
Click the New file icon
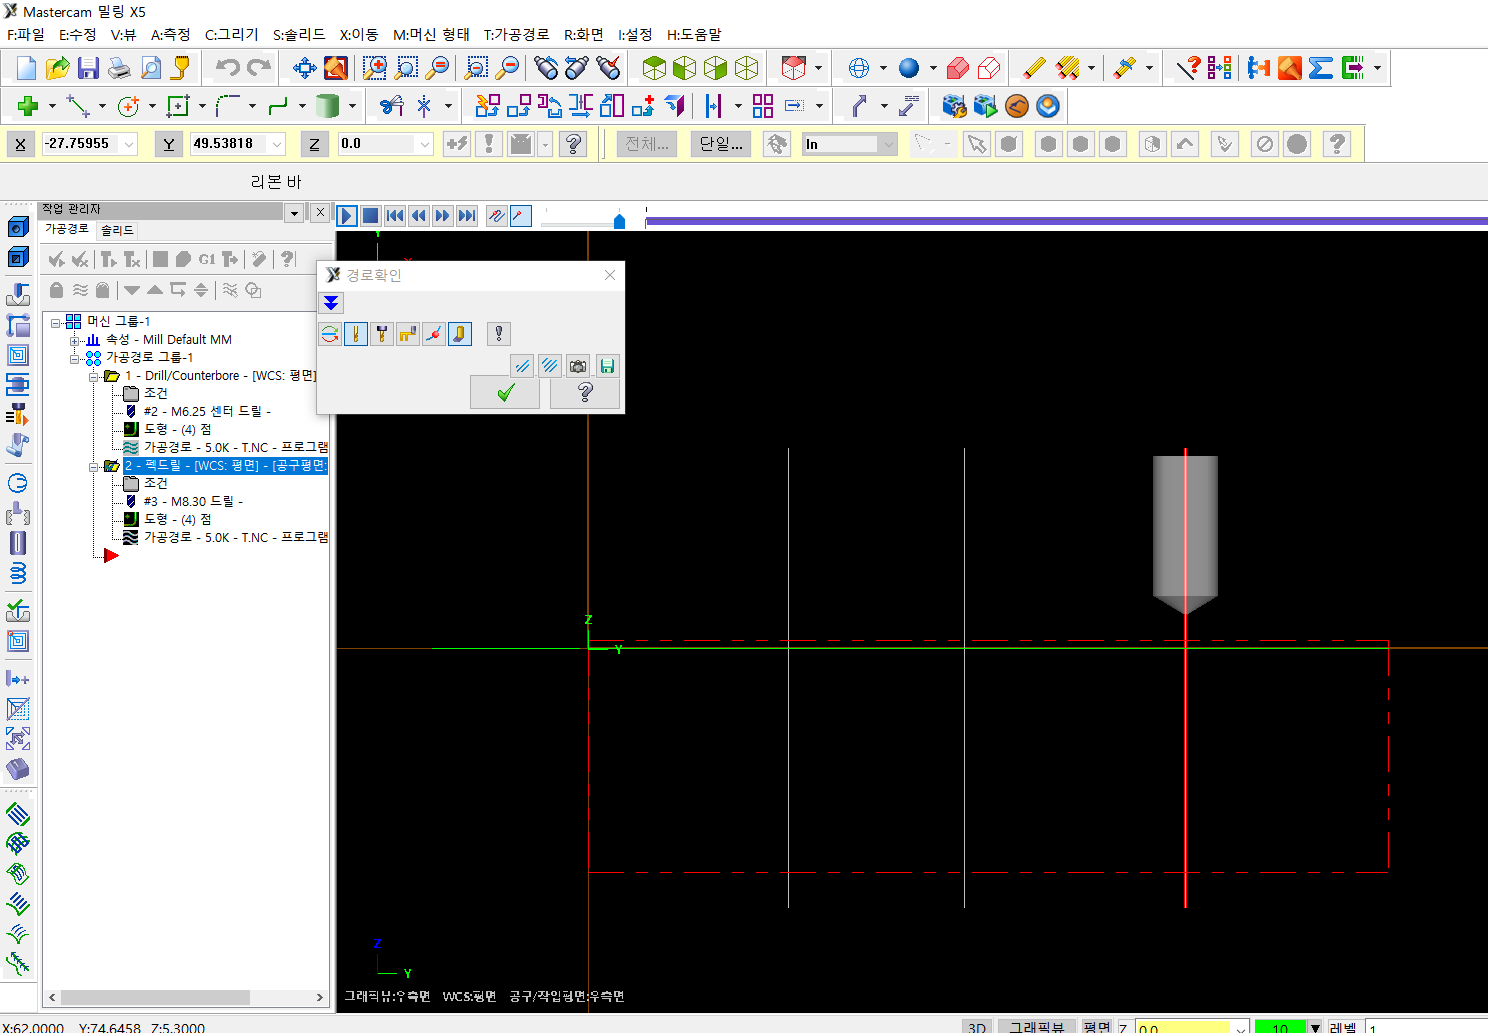(26, 68)
